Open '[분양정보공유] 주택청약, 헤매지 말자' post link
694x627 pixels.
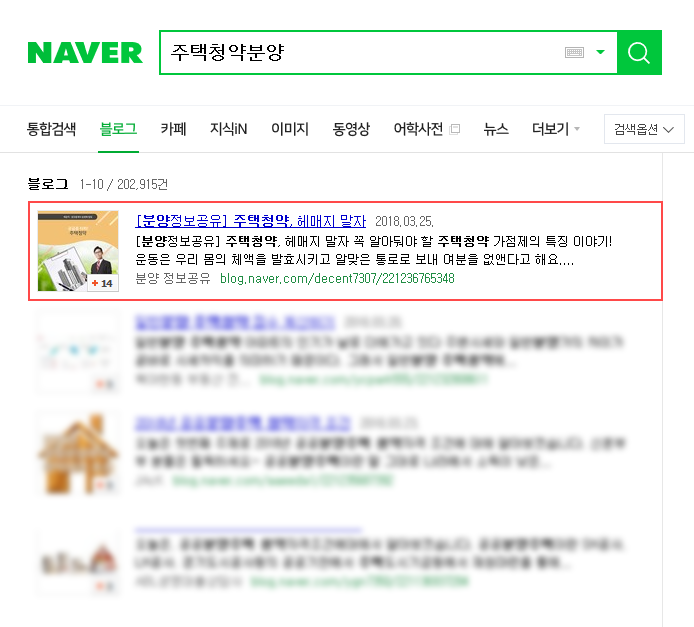coord(251,220)
